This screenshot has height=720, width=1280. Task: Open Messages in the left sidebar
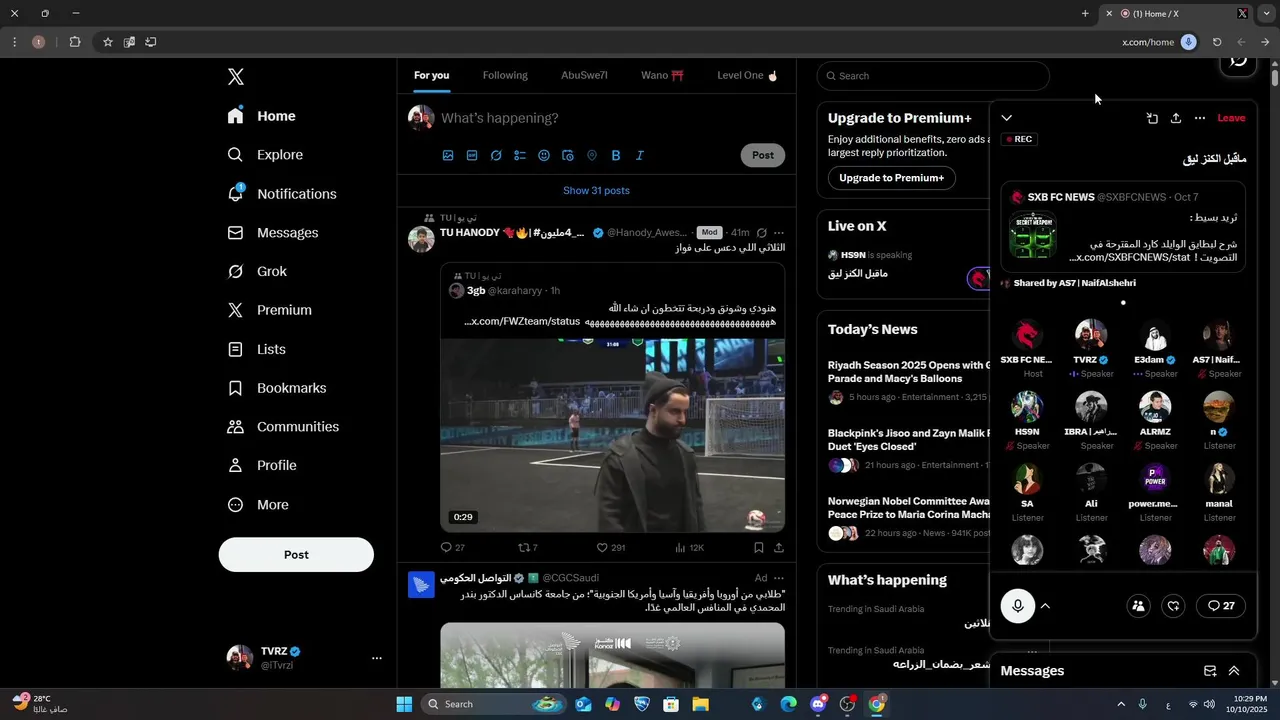[273, 233]
